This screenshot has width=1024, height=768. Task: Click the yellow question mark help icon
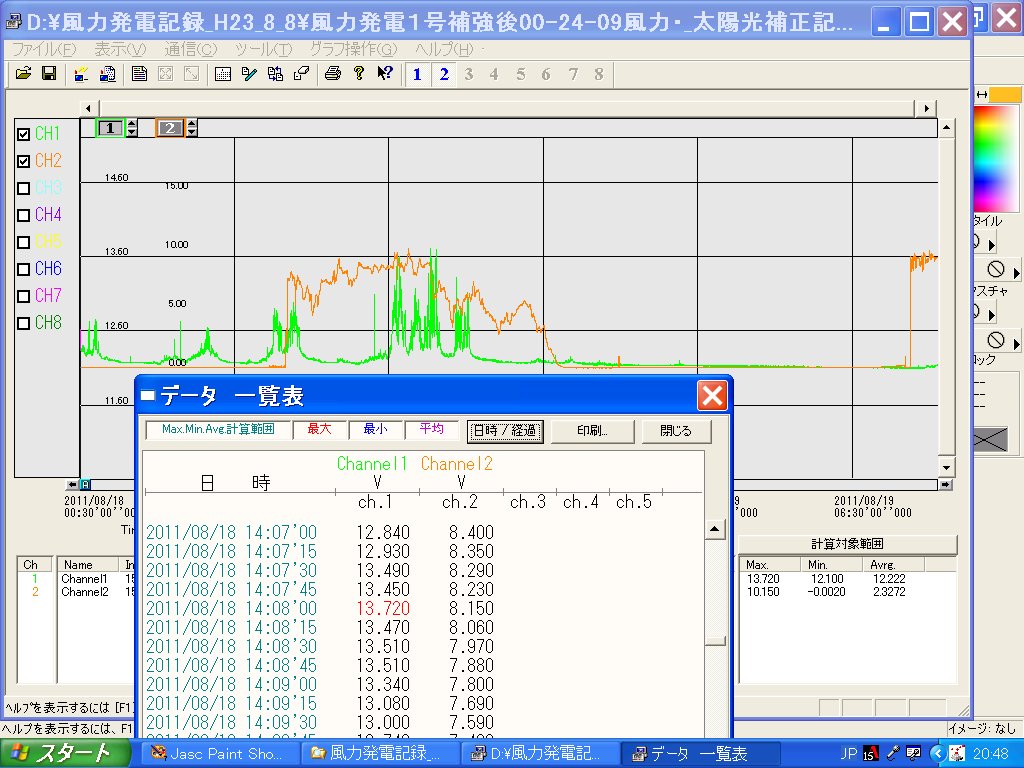359,74
